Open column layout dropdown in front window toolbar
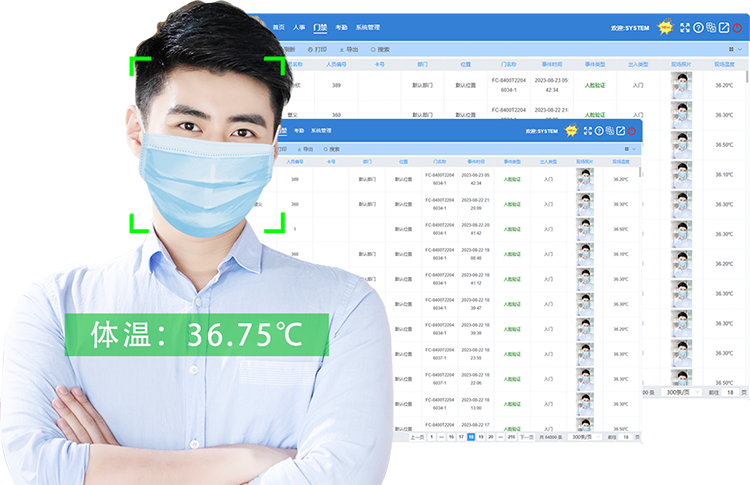 point(629,149)
